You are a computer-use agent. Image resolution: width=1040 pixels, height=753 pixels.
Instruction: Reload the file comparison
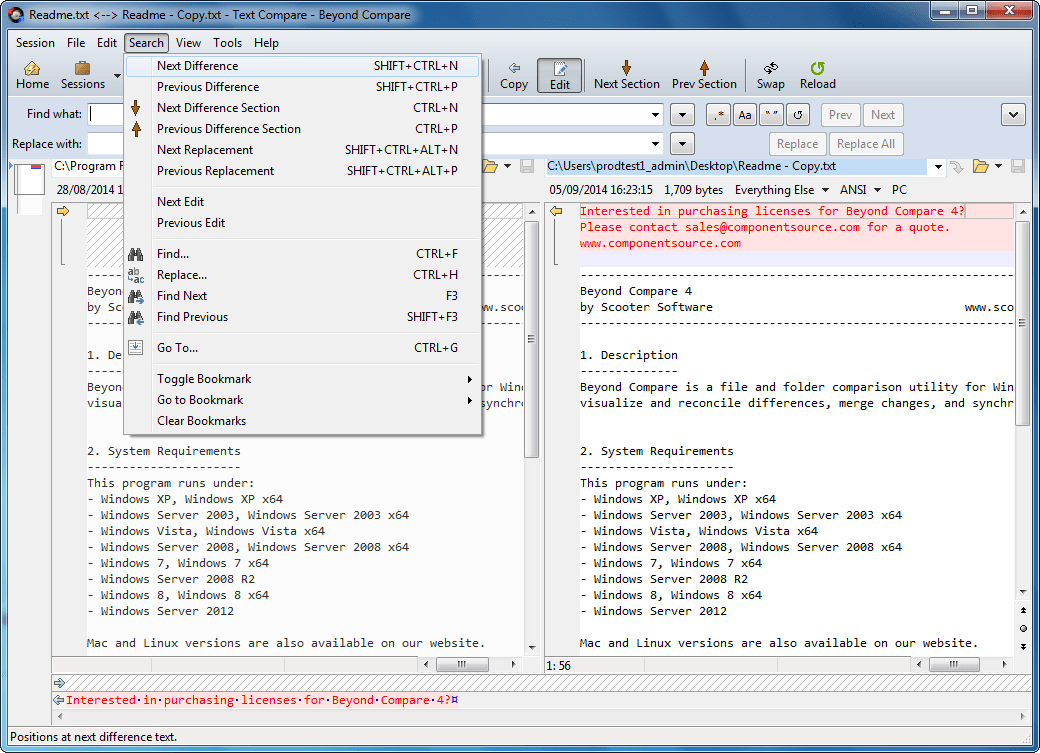(x=817, y=68)
